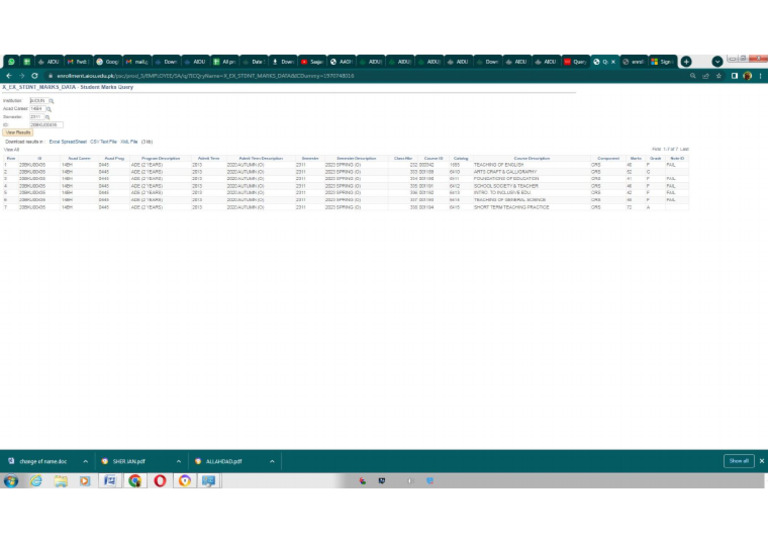Viewport: 768px width, 543px height.
Task: Click Show all downloads button
Action: 738,461
